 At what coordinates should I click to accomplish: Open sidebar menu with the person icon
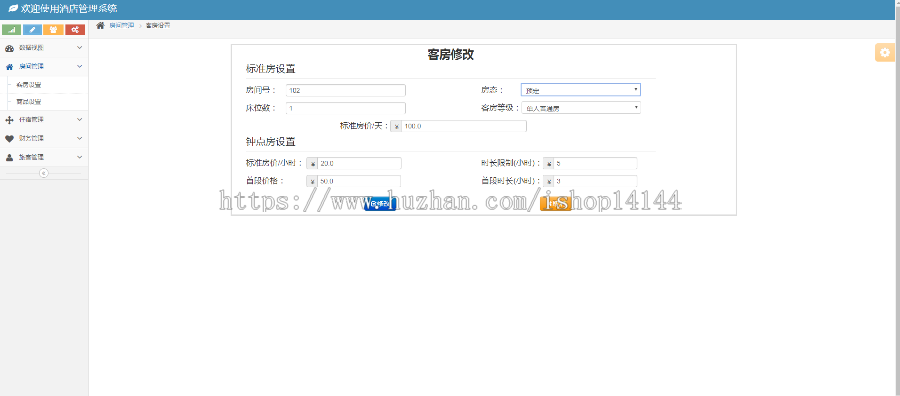(x=10, y=157)
